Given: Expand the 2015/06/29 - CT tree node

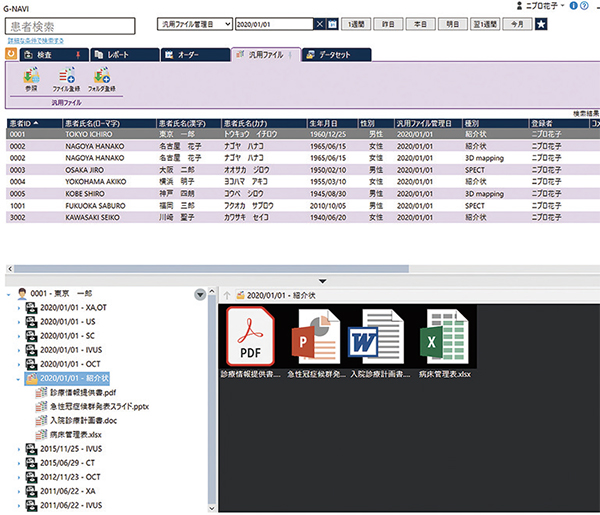Looking at the screenshot, I should click(19, 464).
